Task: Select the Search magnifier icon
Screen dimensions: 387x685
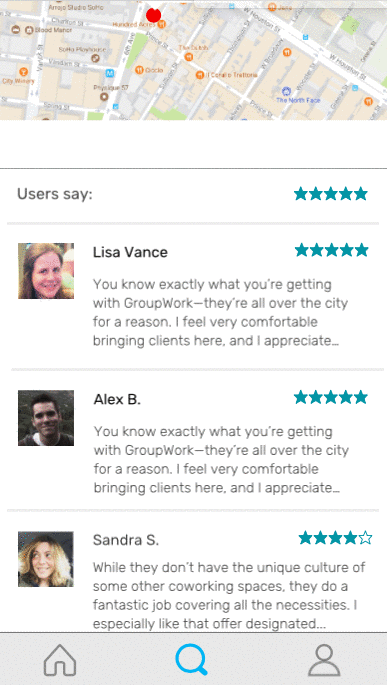Action: pos(191,660)
